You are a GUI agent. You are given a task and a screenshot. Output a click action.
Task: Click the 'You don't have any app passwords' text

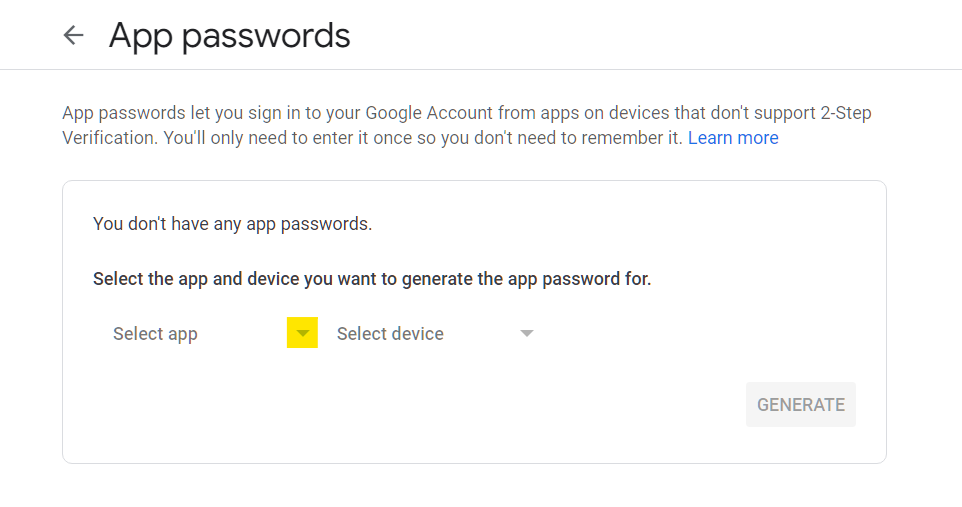[x=233, y=224]
